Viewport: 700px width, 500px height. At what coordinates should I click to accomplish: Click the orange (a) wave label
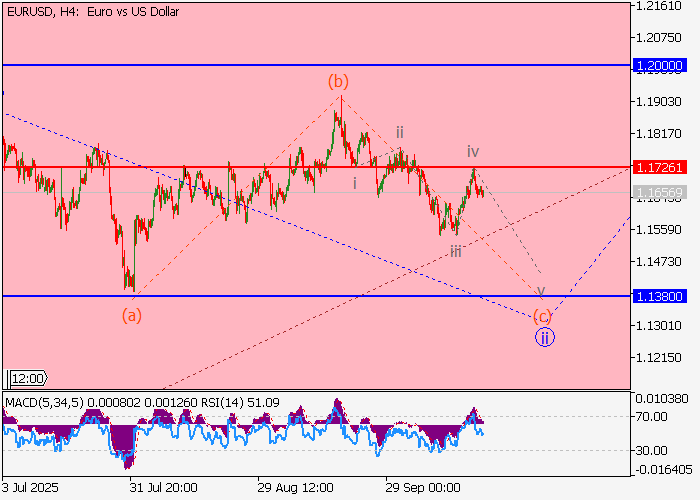click(x=131, y=315)
